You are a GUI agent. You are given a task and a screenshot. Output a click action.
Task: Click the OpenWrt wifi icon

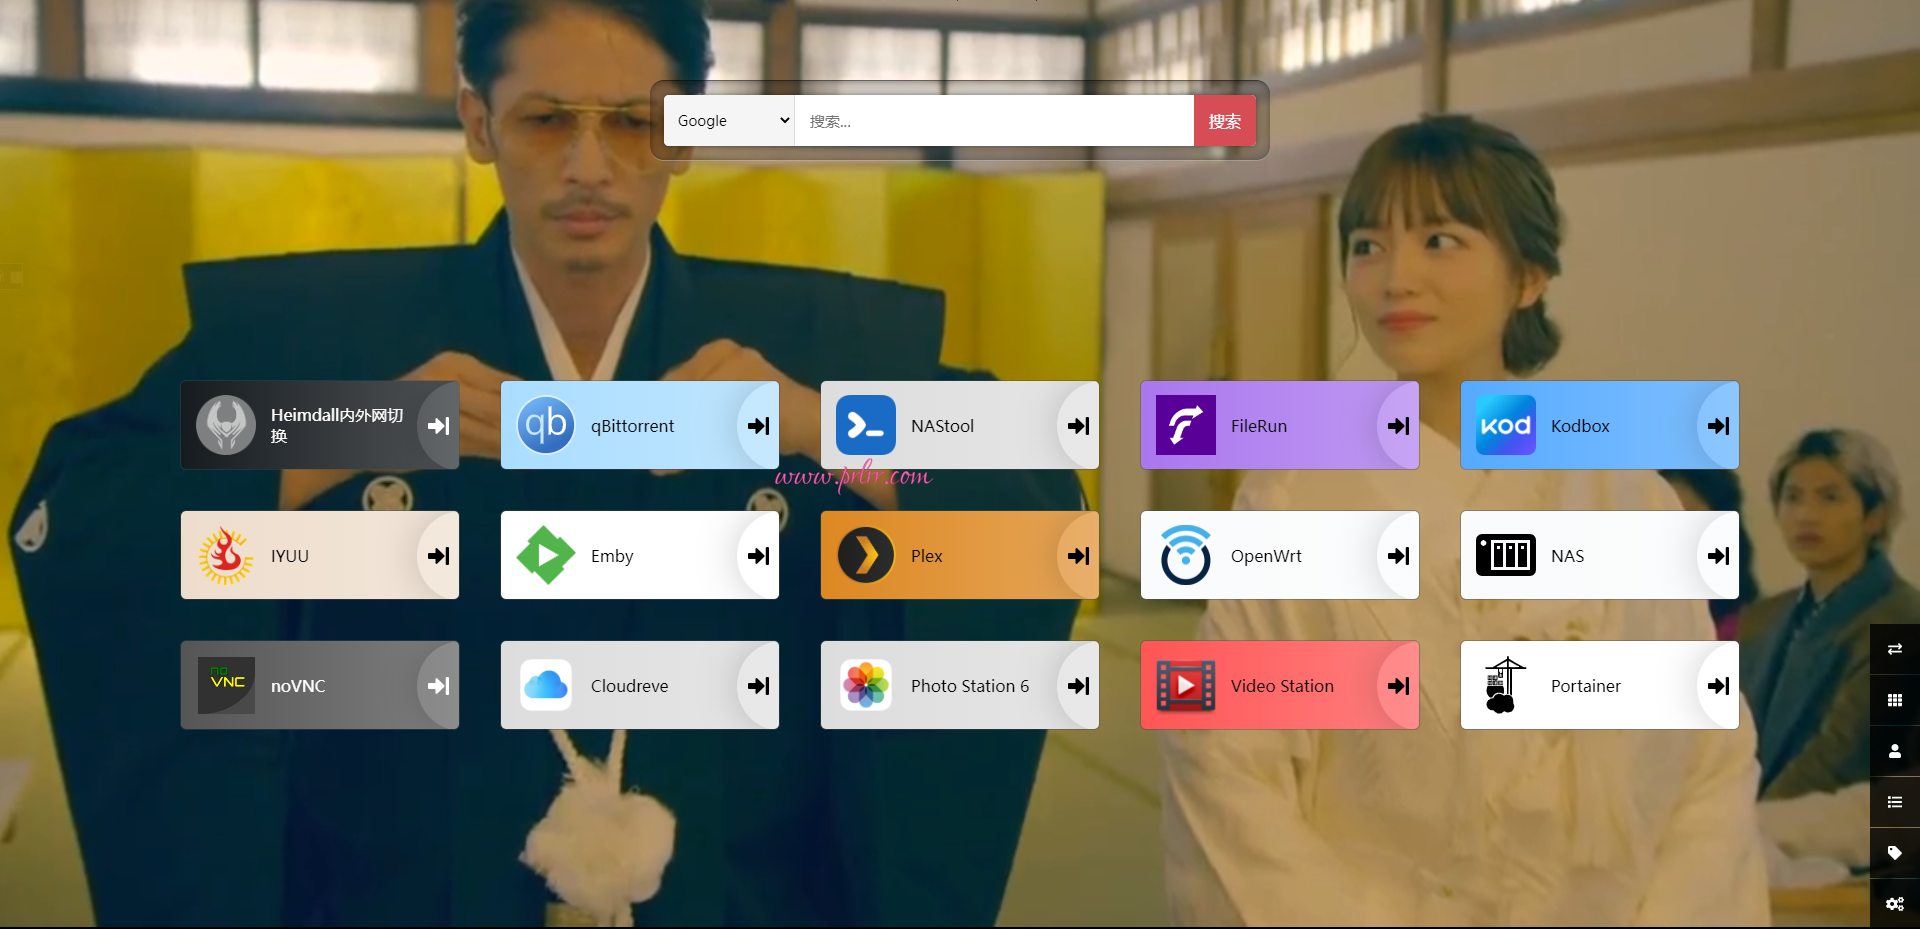(1186, 556)
